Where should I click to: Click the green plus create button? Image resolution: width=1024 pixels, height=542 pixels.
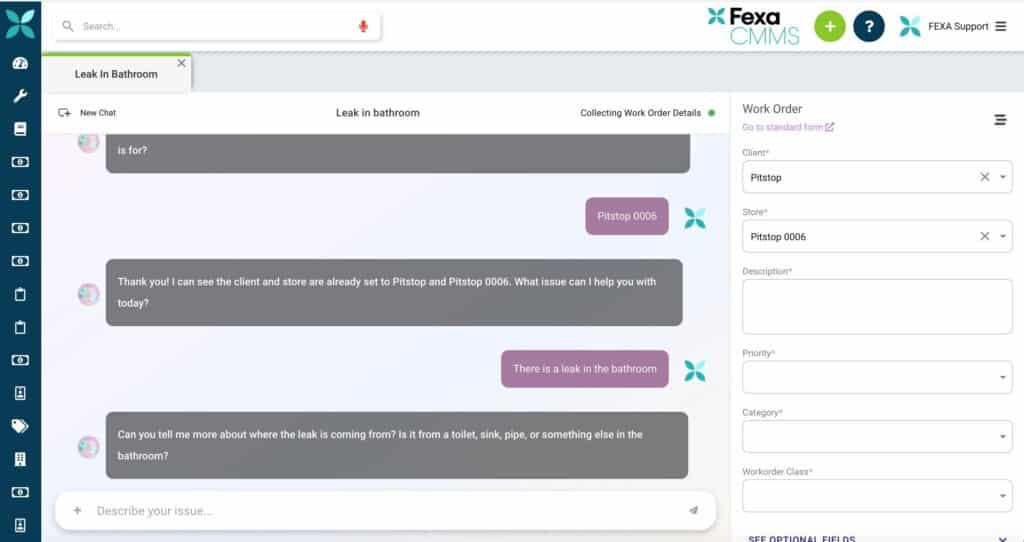(x=829, y=26)
